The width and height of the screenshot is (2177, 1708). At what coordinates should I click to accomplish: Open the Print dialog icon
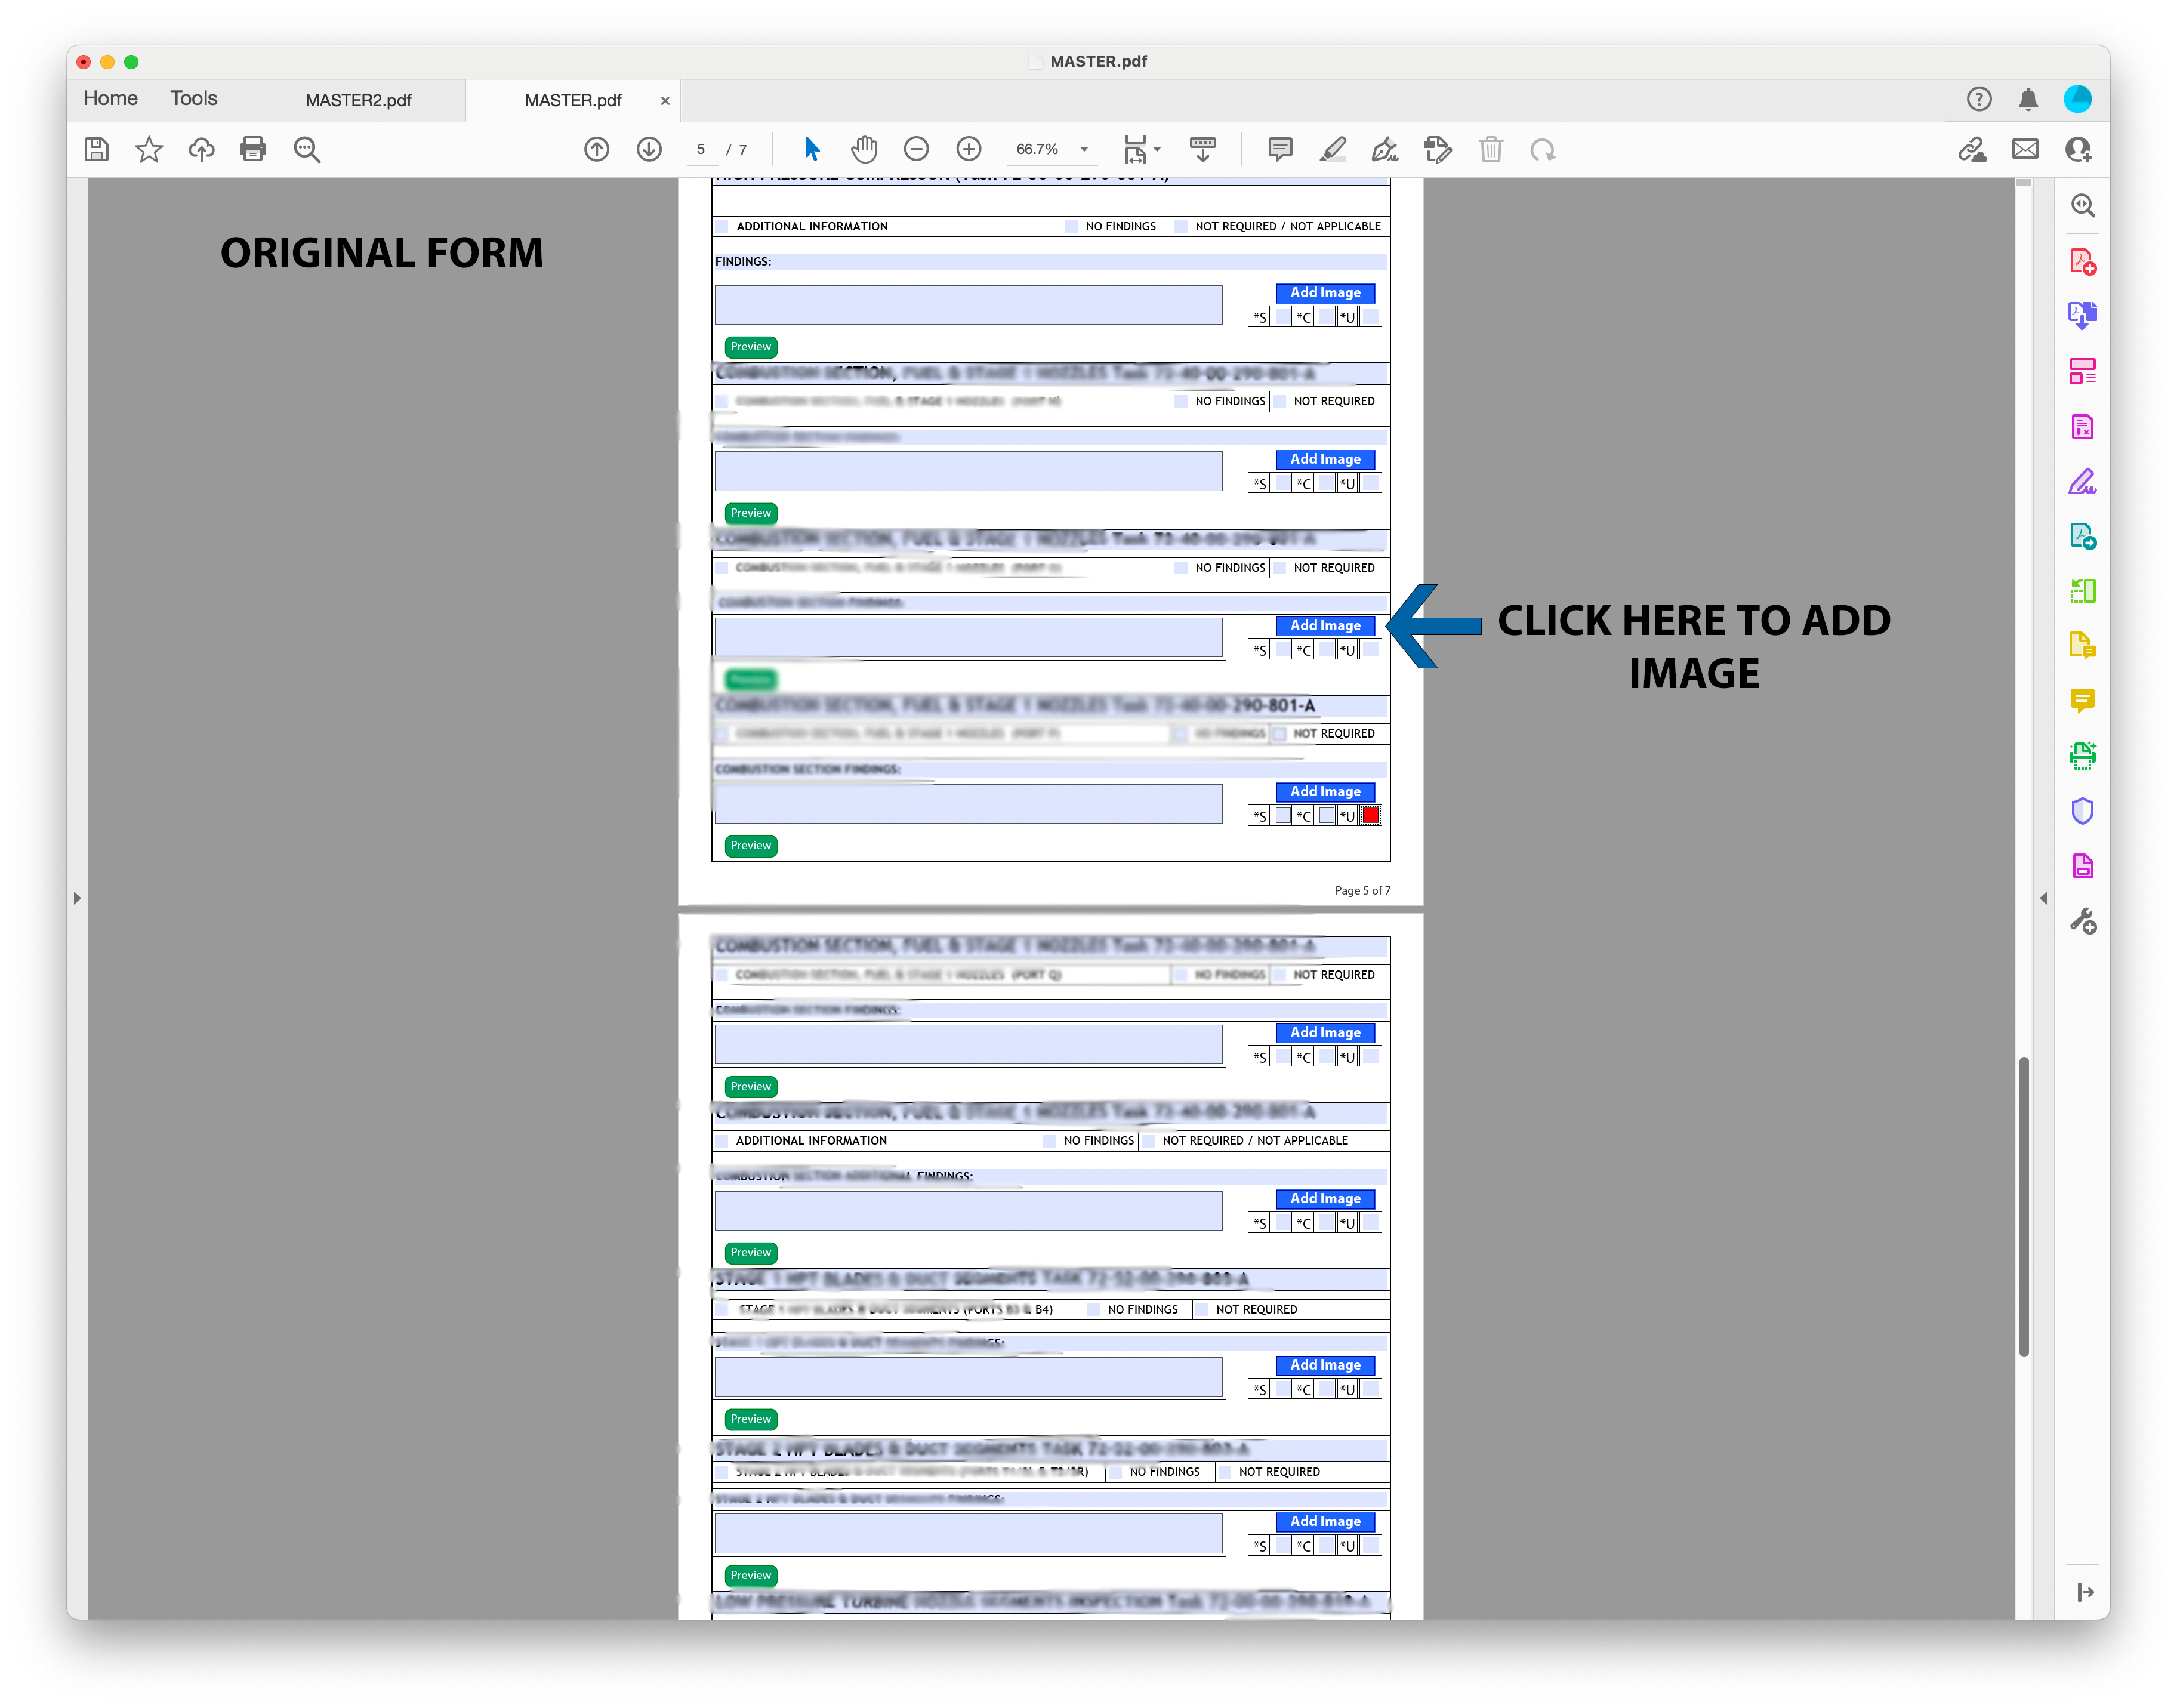[x=253, y=150]
